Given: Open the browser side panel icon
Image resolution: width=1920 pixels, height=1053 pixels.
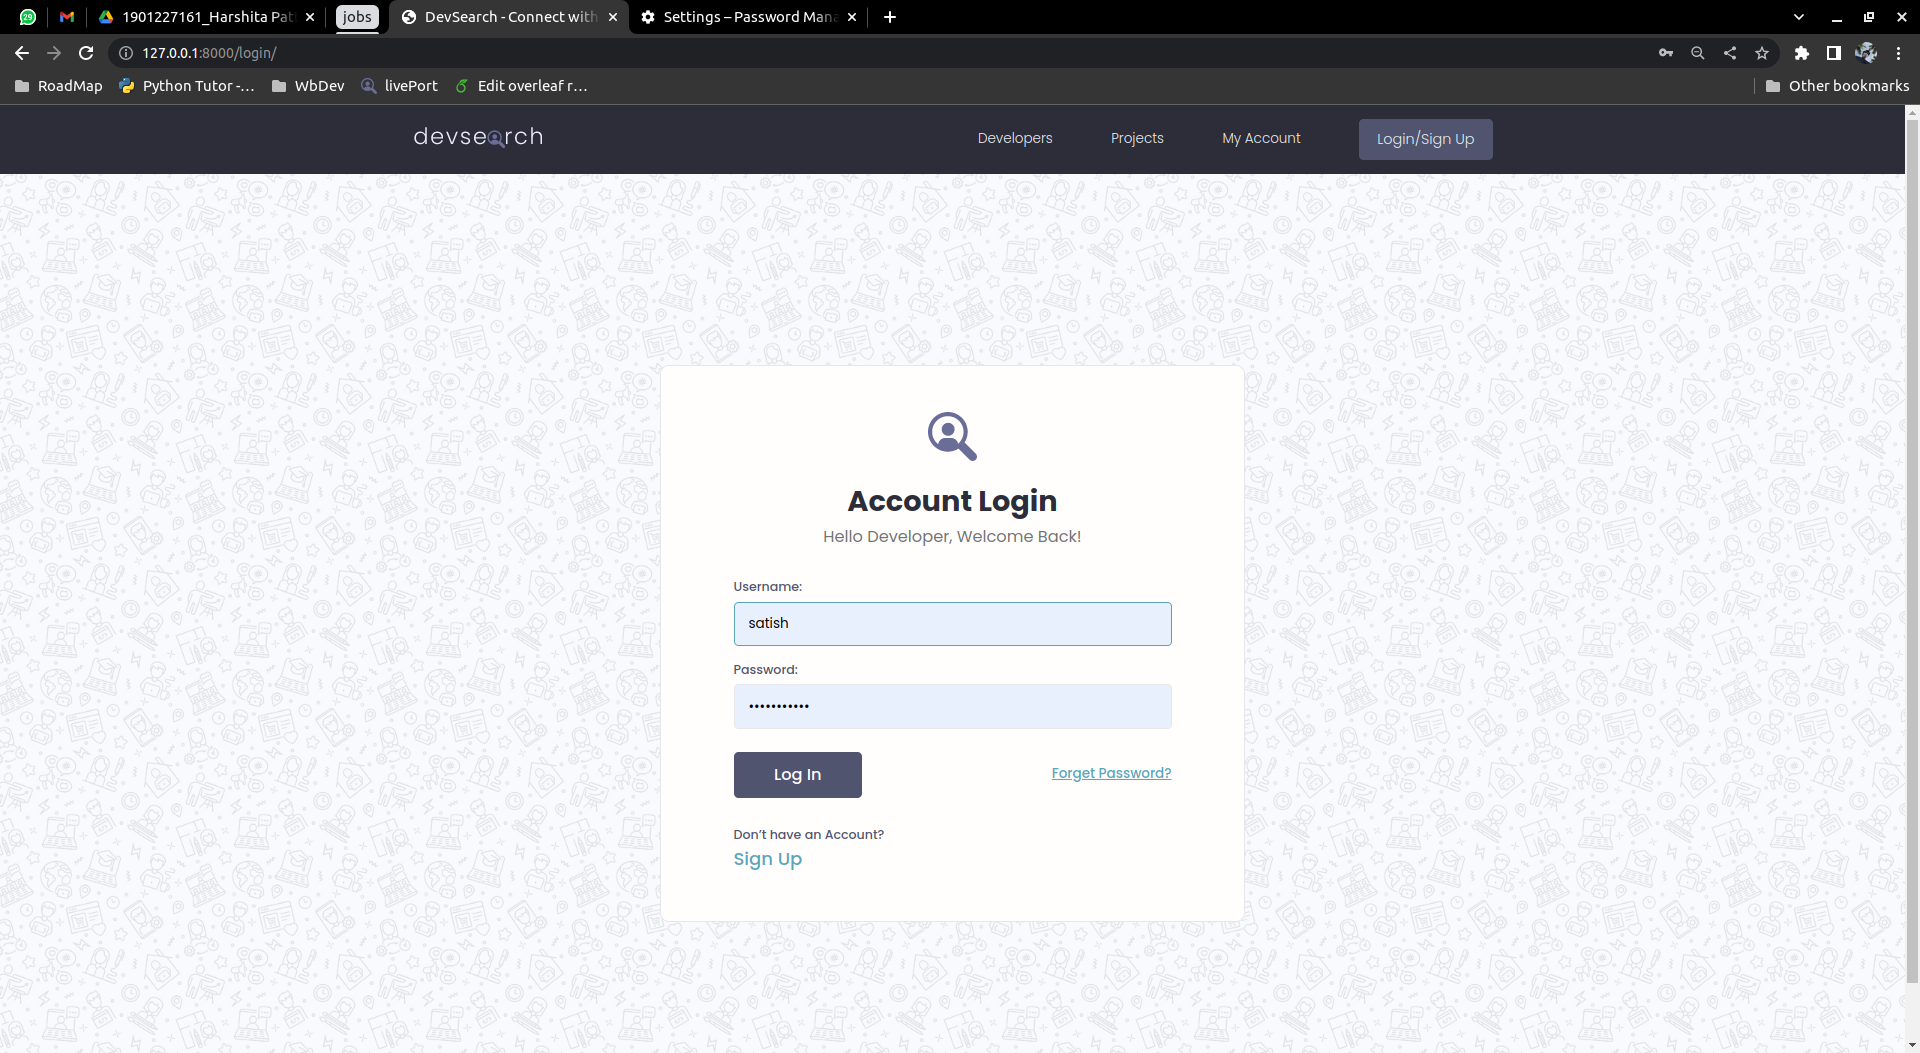Looking at the screenshot, I should coord(1835,53).
